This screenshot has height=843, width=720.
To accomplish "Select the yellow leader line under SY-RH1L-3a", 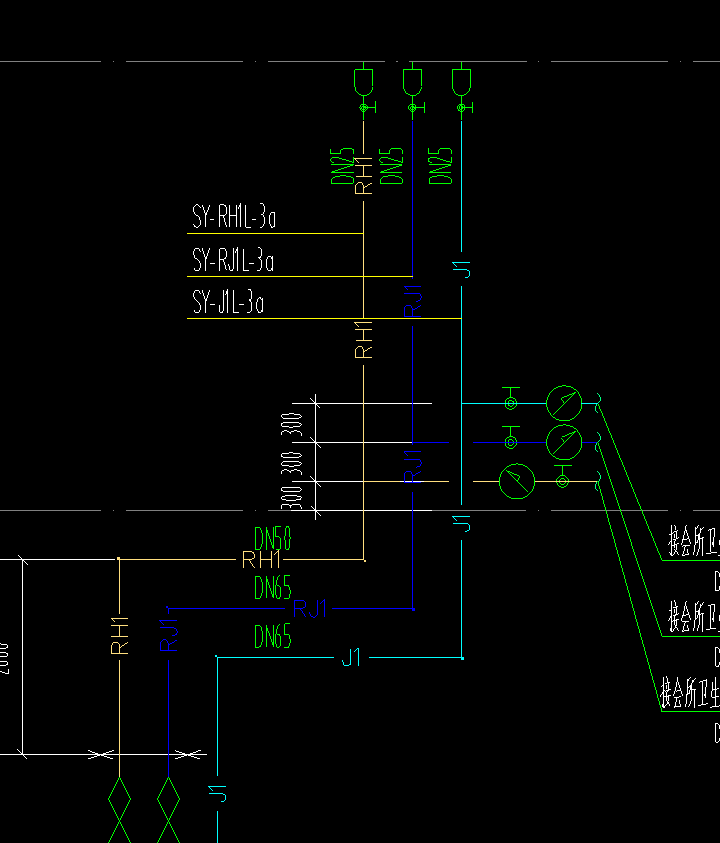I will (x=275, y=233).
